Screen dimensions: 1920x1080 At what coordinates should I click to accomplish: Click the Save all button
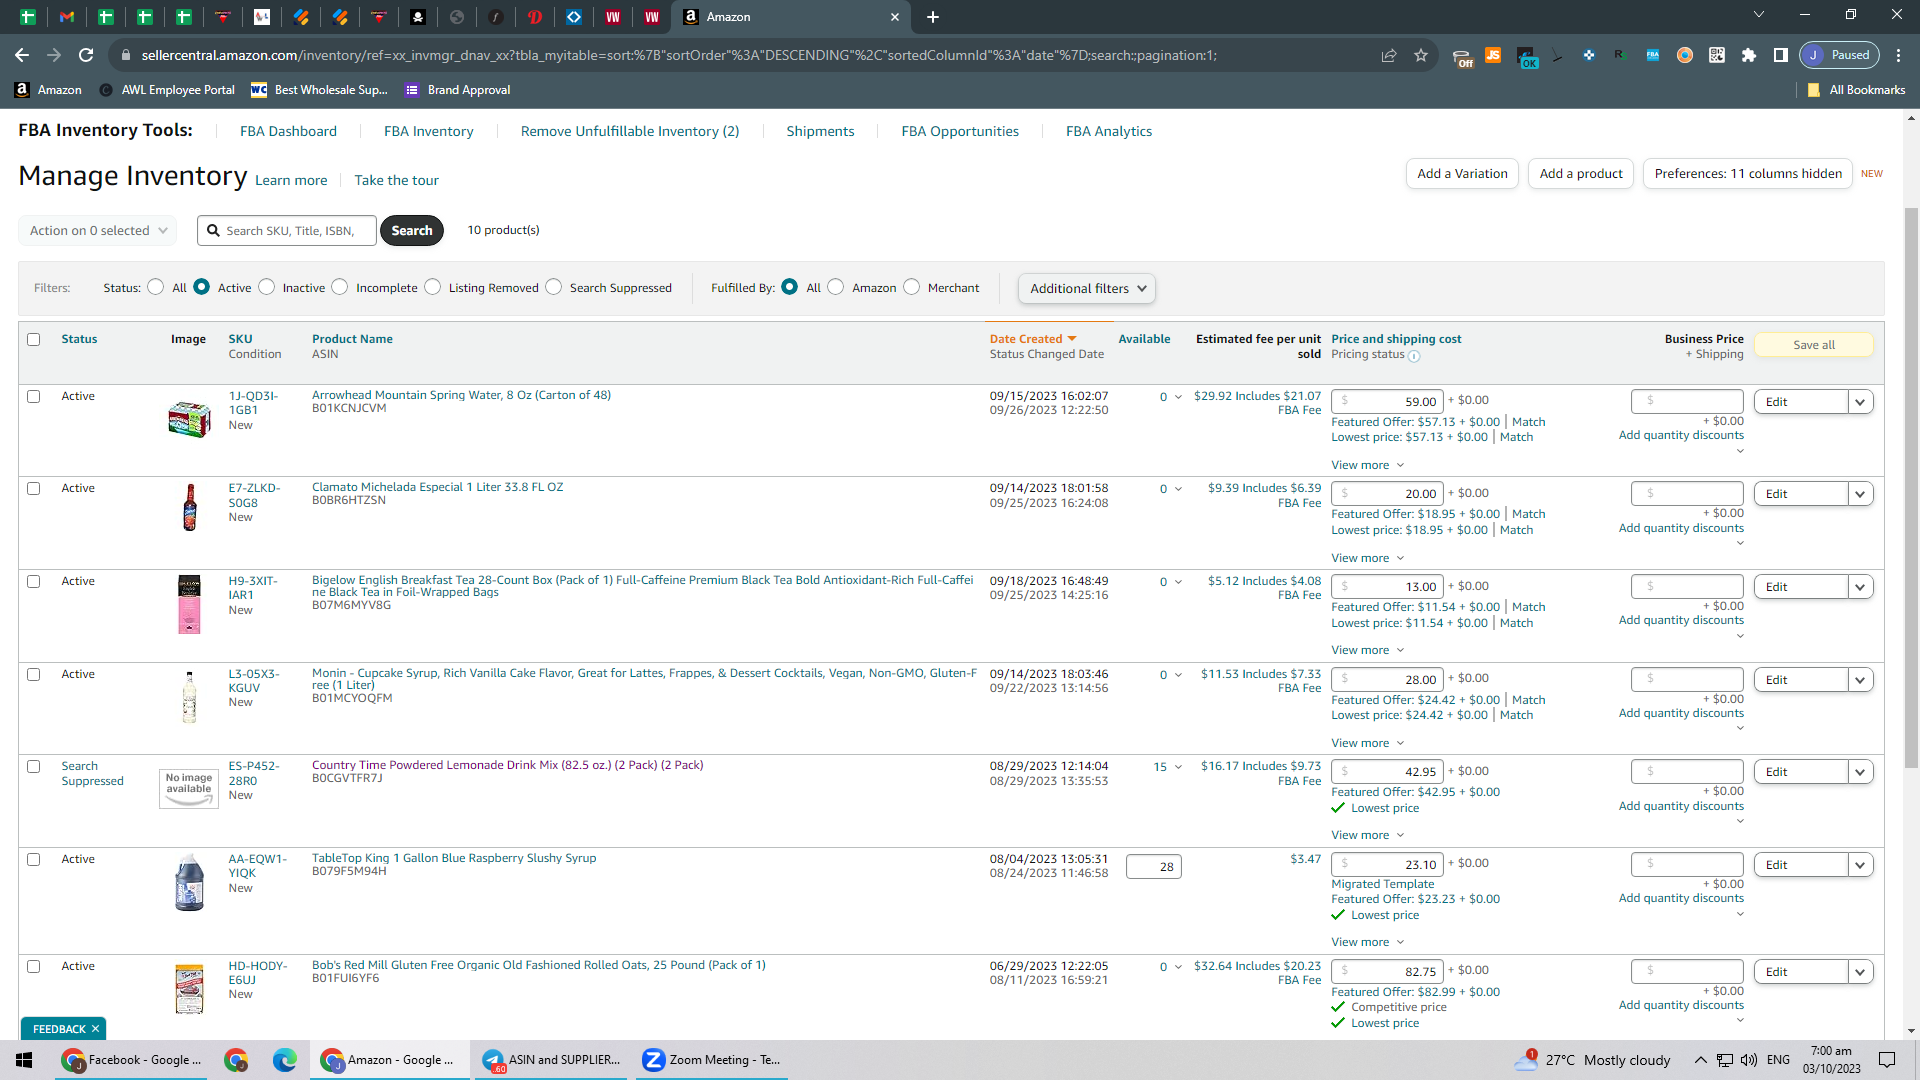tap(1814, 345)
